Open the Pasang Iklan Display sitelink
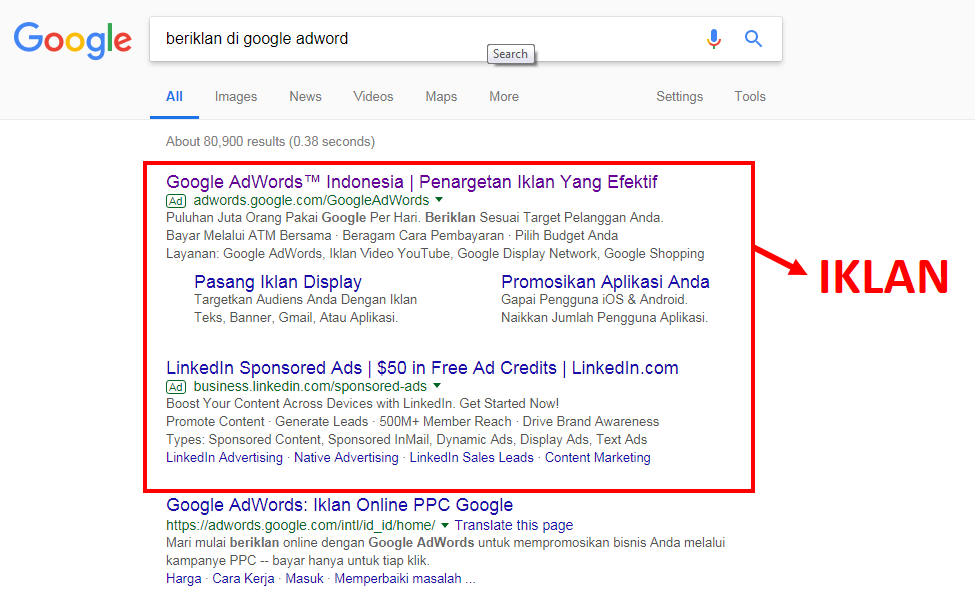 (x=278, y=282)
